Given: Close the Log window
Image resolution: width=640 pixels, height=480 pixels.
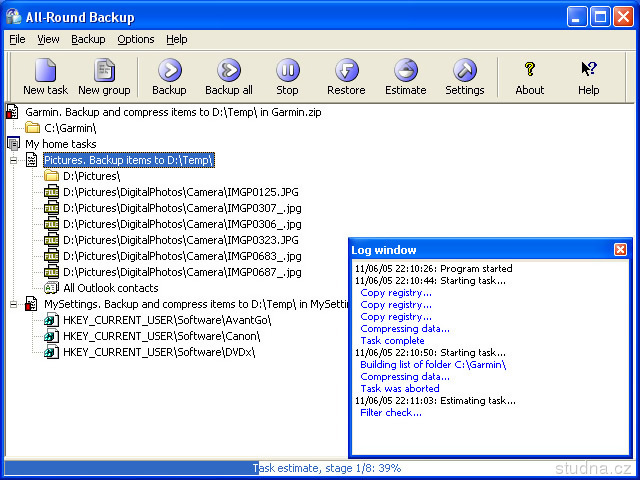Looking at the screenshot, I should [x=620, y=249].
